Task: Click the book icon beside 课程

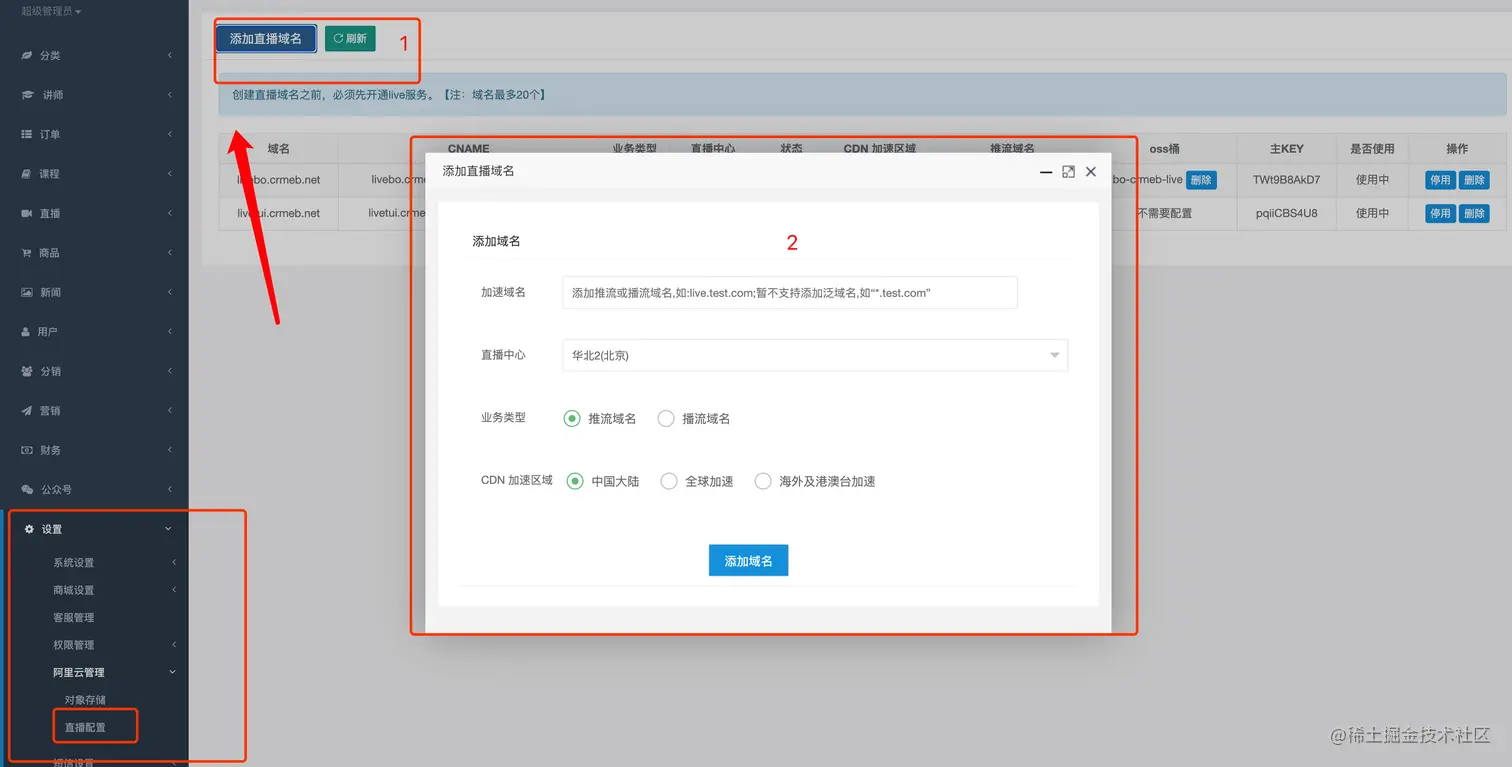Action: 27,174
